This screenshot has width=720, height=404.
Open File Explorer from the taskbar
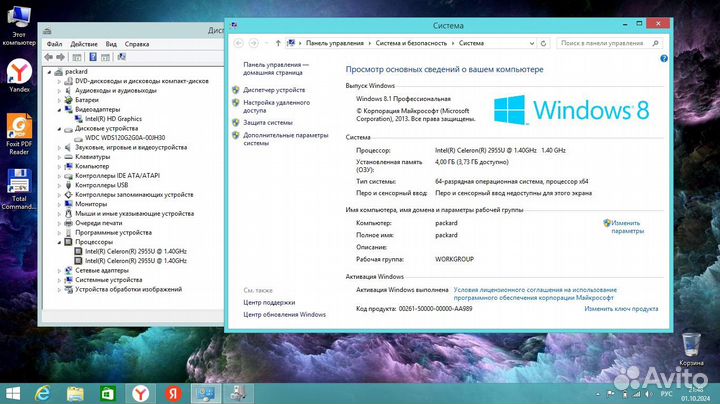point(75,393)
